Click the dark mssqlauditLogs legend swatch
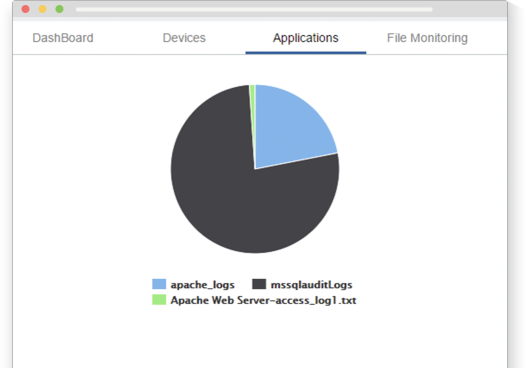The image size is (525, 368). 259,284
